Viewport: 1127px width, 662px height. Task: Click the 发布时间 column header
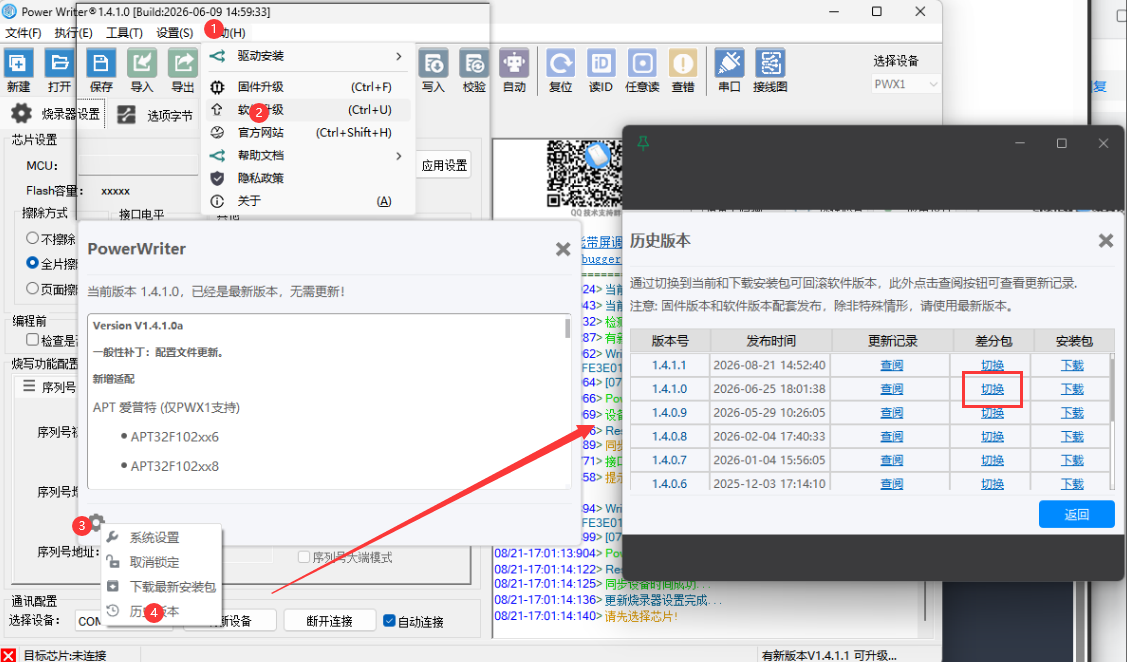770,341
